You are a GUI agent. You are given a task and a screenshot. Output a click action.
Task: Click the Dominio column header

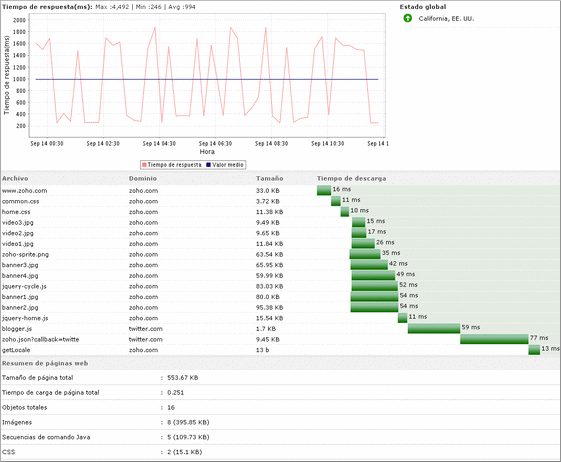pos(143,178)
